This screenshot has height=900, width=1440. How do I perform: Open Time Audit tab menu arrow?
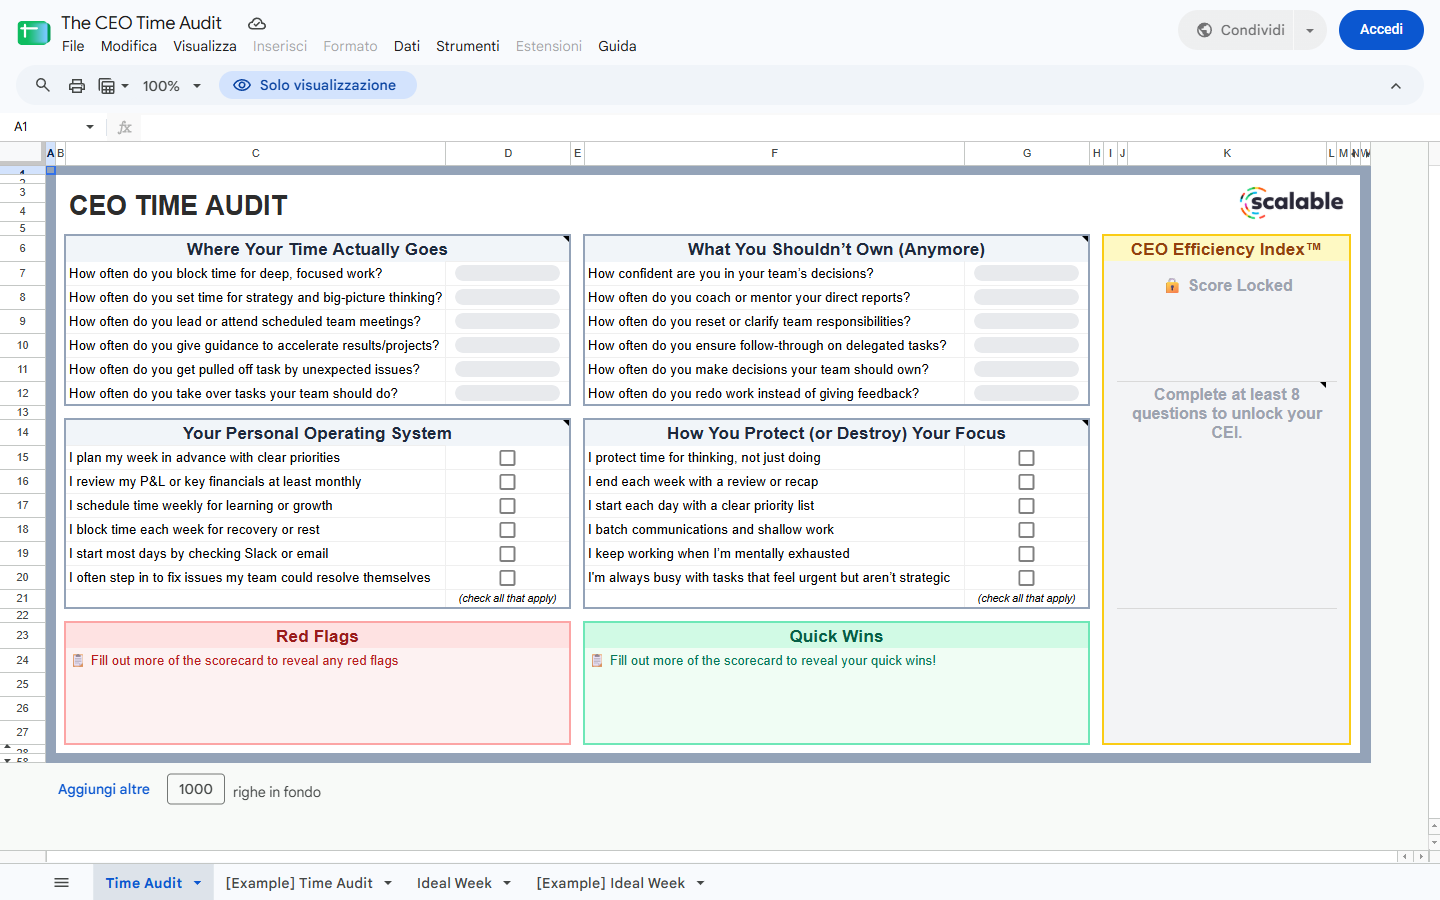click(197, 883)
